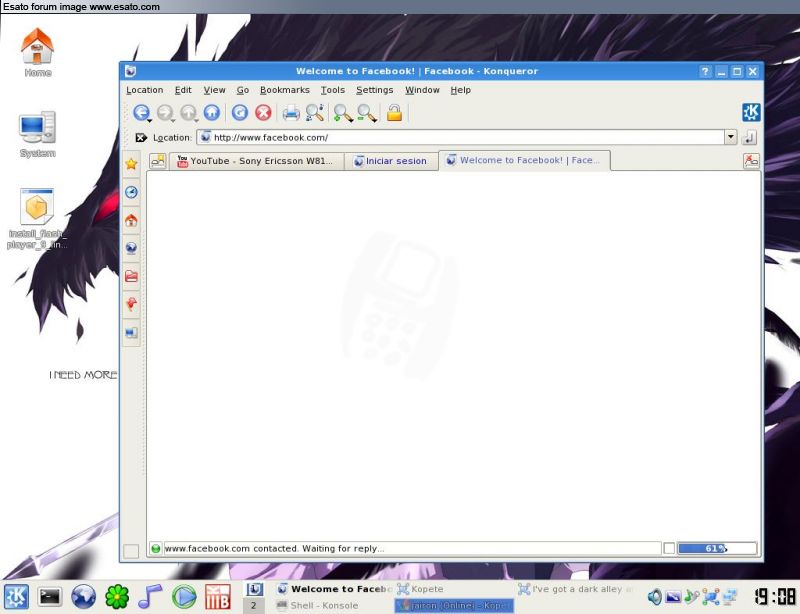The width and height of the screenshot is (800, 614).
Task: Click the padlock Security icon
Action: [394, 113]
